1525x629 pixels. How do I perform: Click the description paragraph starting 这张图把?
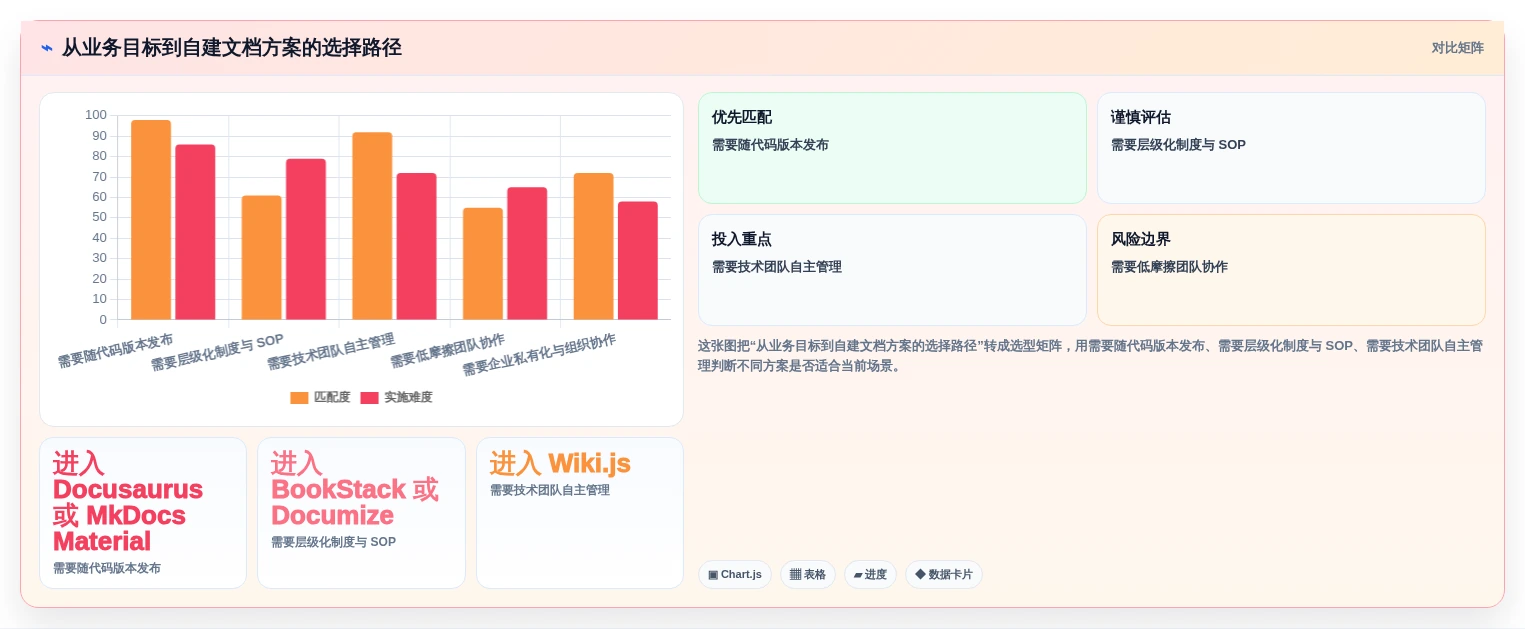1090,356
